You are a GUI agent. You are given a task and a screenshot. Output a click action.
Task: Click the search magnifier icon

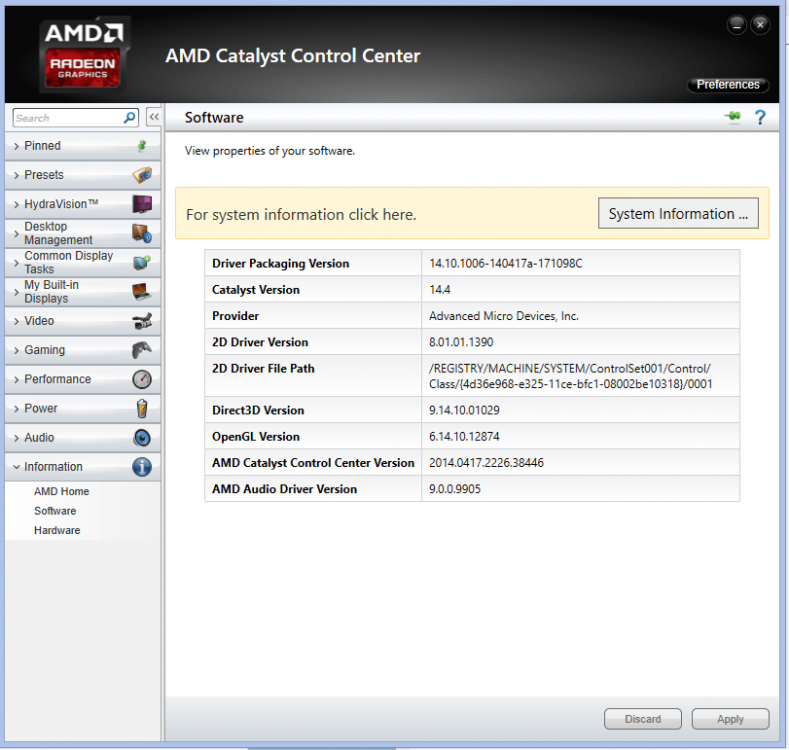[130, 118]
